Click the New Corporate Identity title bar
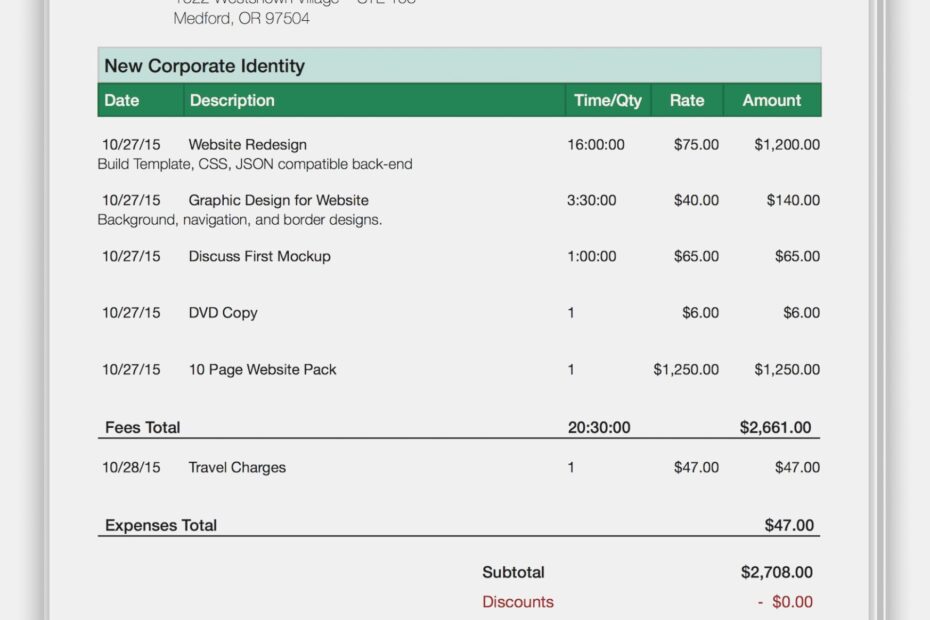930x620 pixels. point(204,66)
